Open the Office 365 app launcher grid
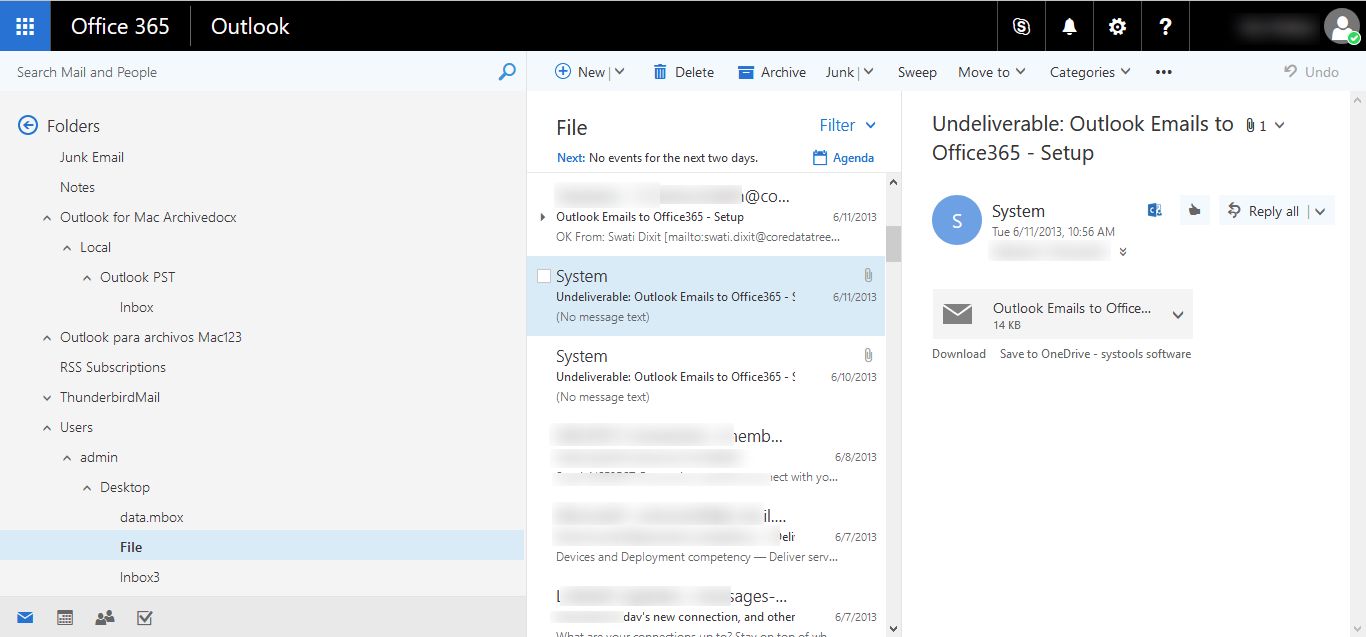The width and height of the screenshot is (1366, 637). [25, 26]
